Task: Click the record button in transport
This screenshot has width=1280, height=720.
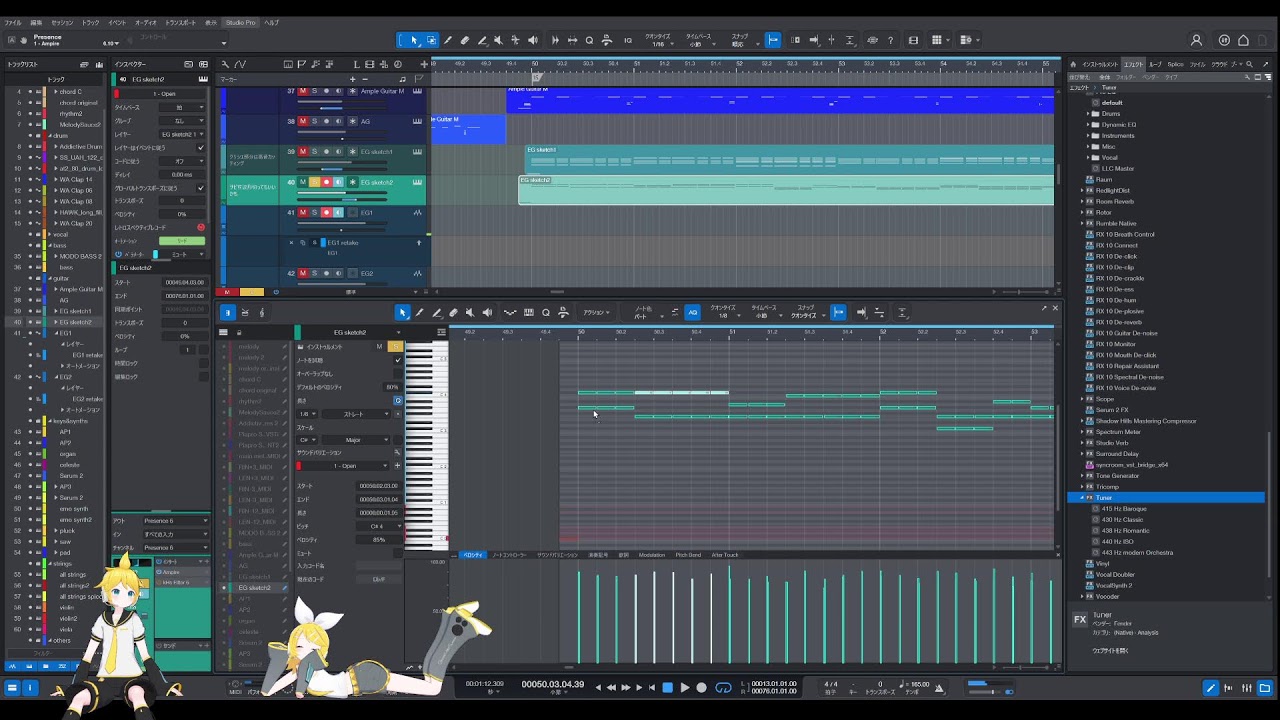Action: click(x=701, y=687)
